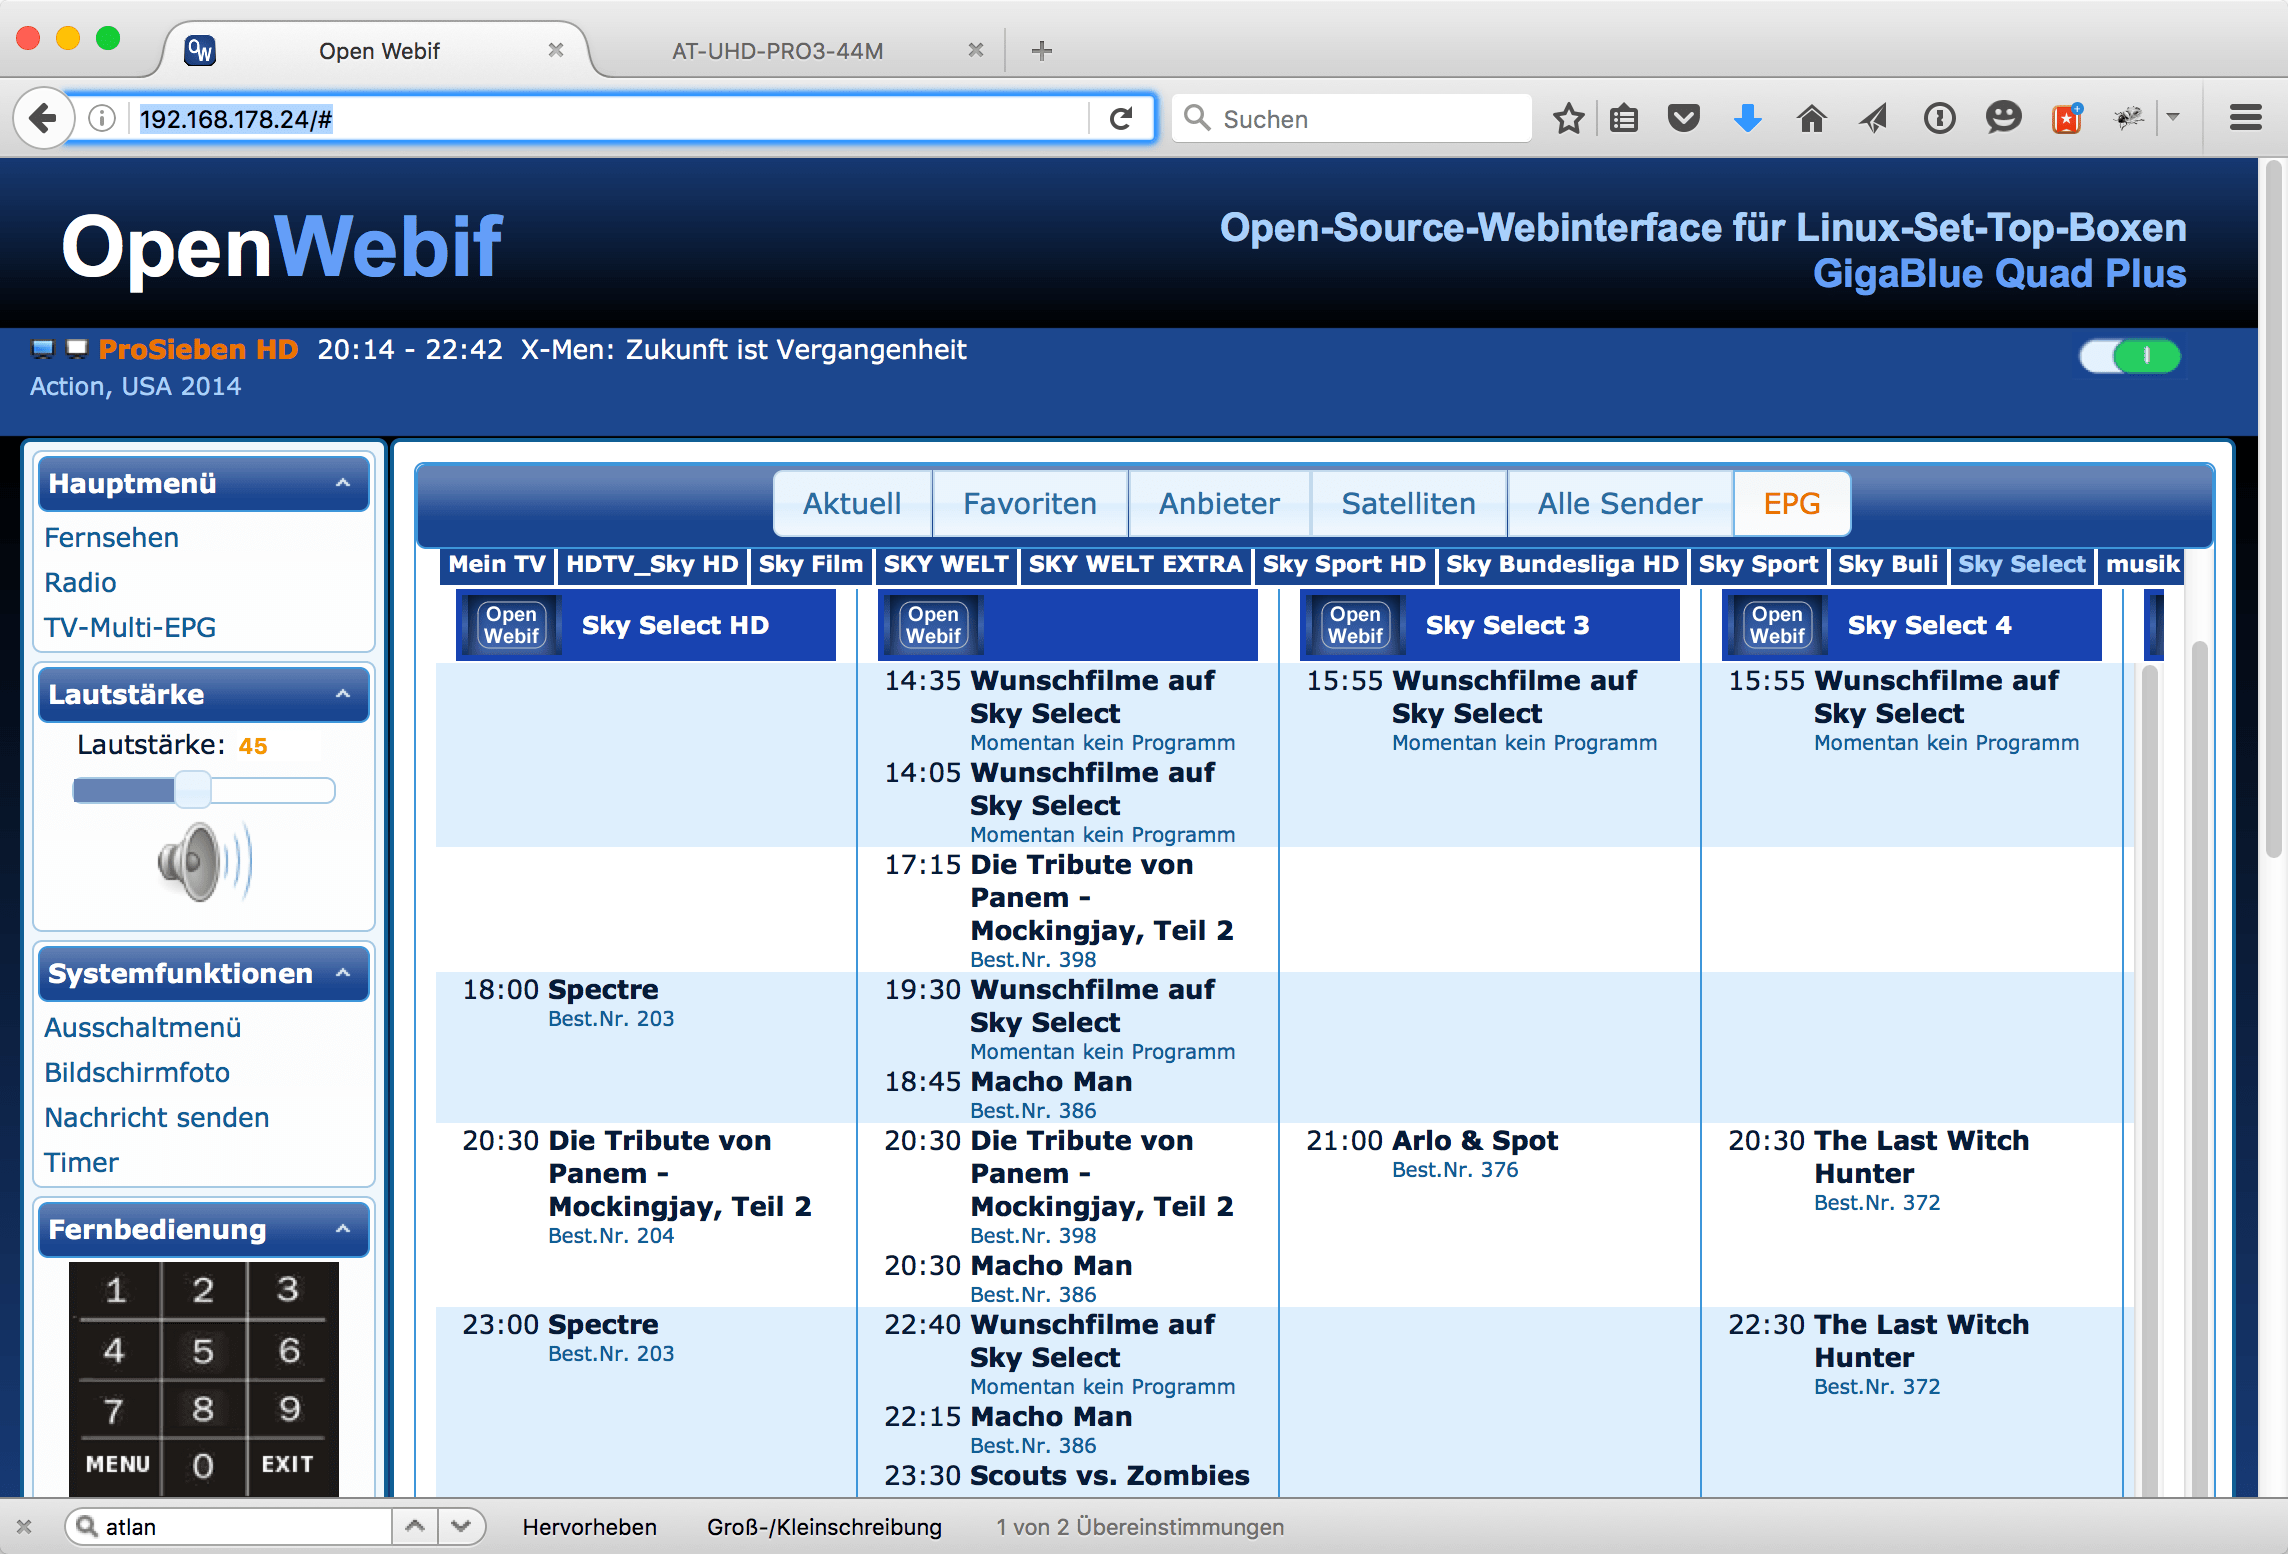Click the Open Webif logo of Sky Select HD
The width and height of the screenshot is (2288, 1554).
512,625
